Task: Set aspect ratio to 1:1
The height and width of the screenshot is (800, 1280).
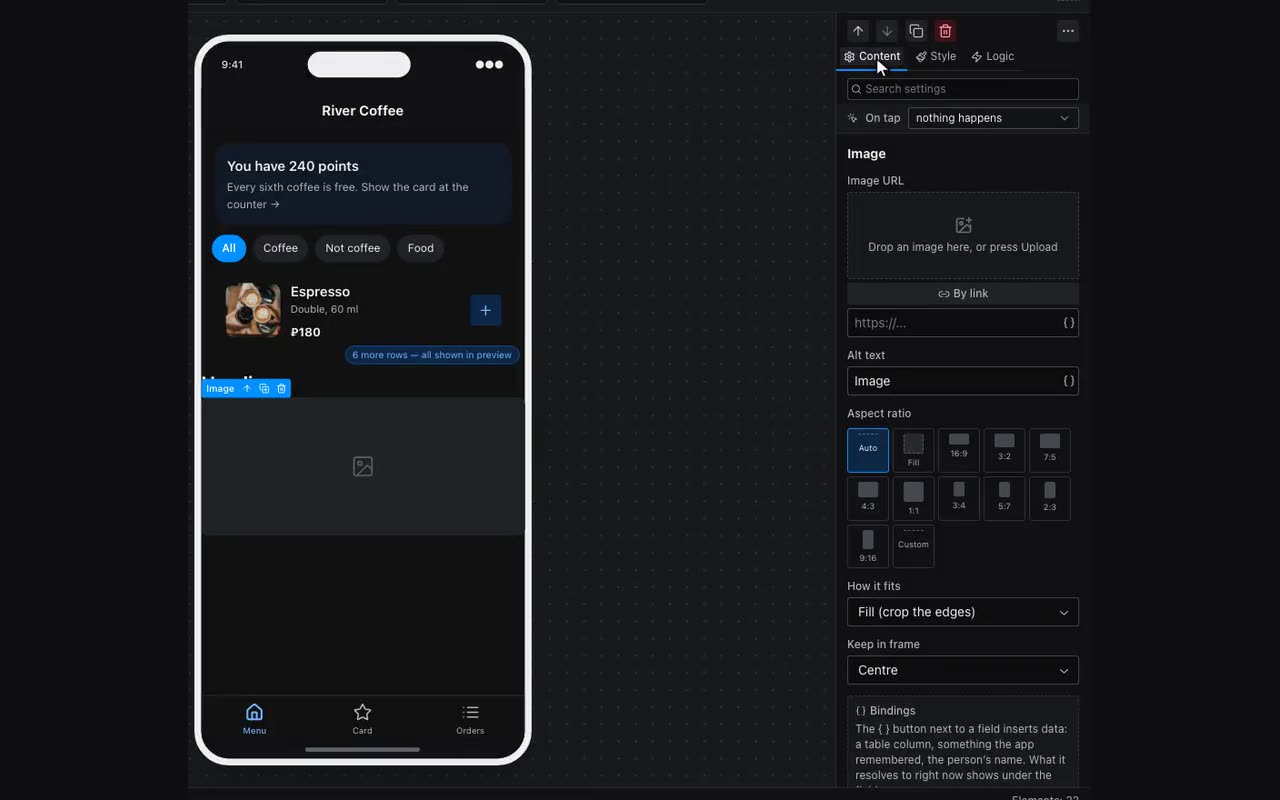Action: tap(913, 498)
